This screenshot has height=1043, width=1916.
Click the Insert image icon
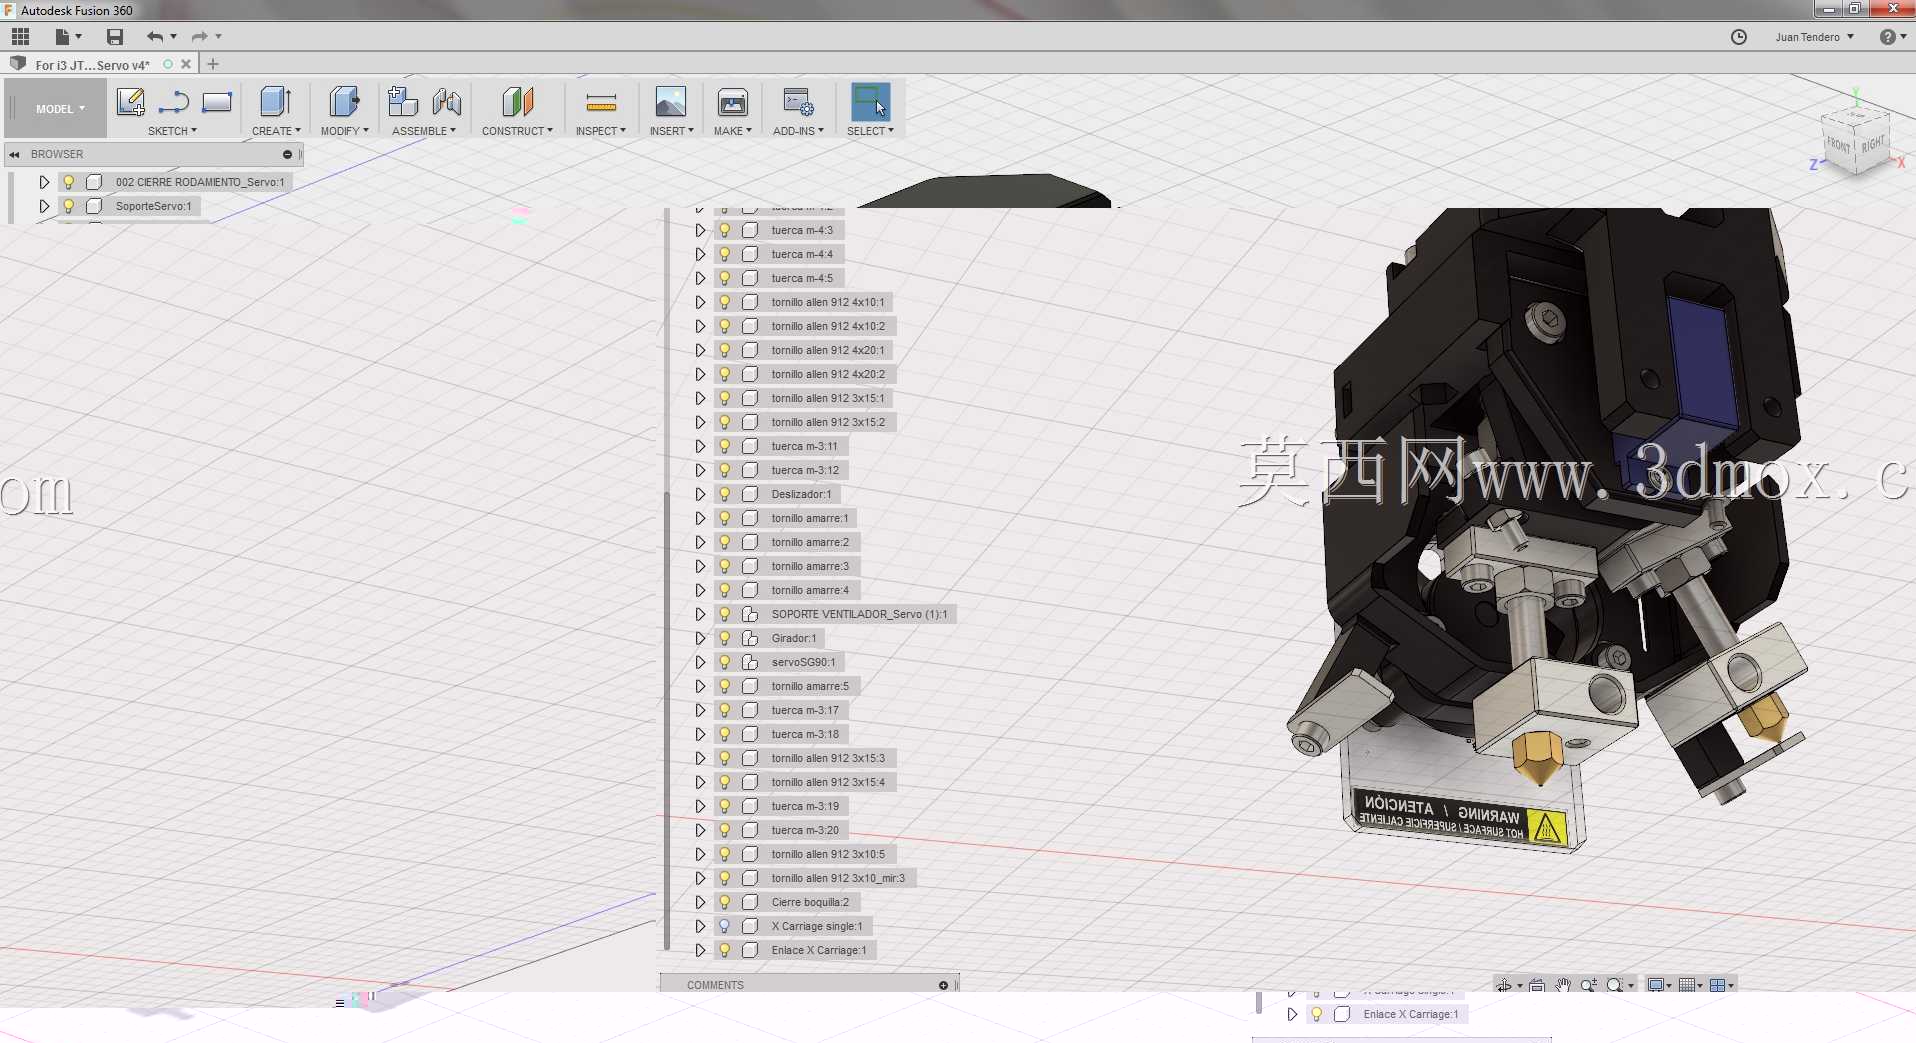[671, 102]
